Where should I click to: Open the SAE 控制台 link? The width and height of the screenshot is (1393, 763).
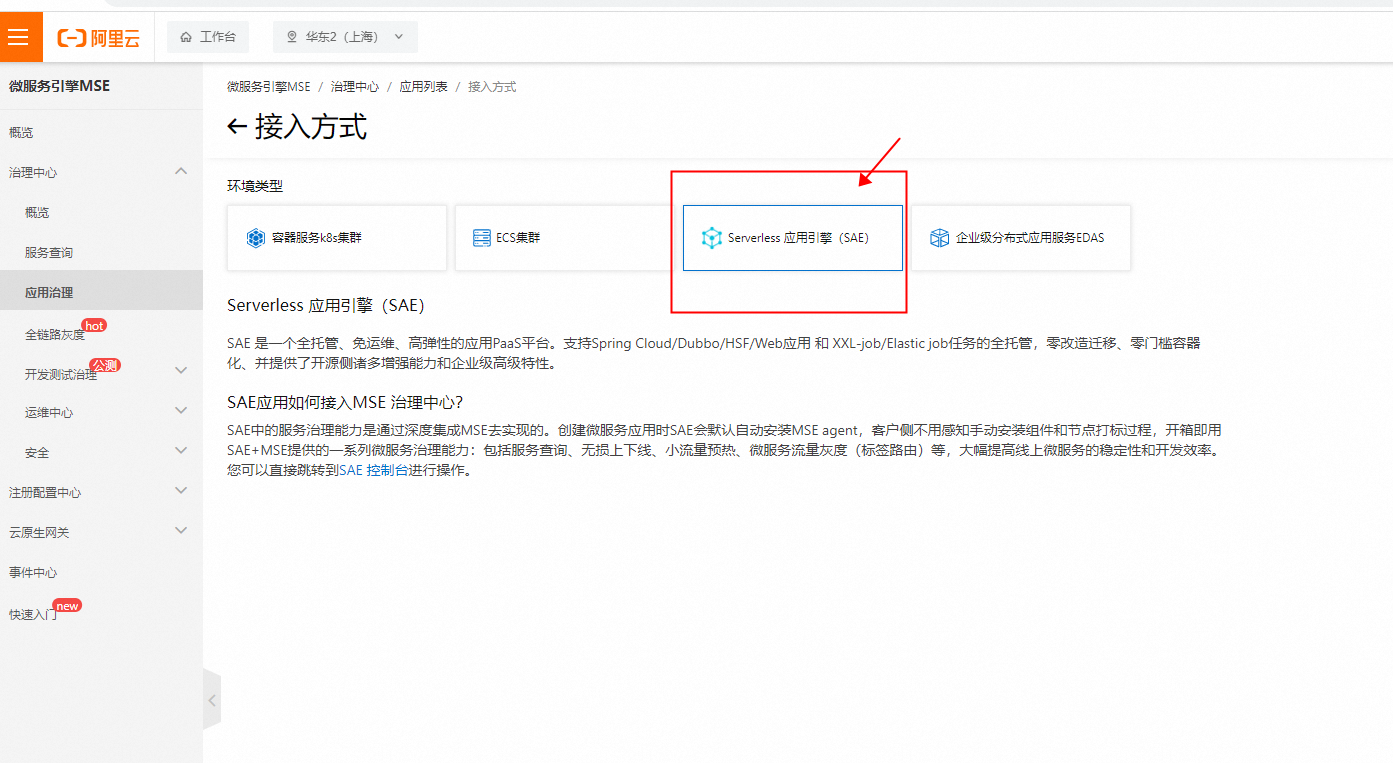click(373, 470)
